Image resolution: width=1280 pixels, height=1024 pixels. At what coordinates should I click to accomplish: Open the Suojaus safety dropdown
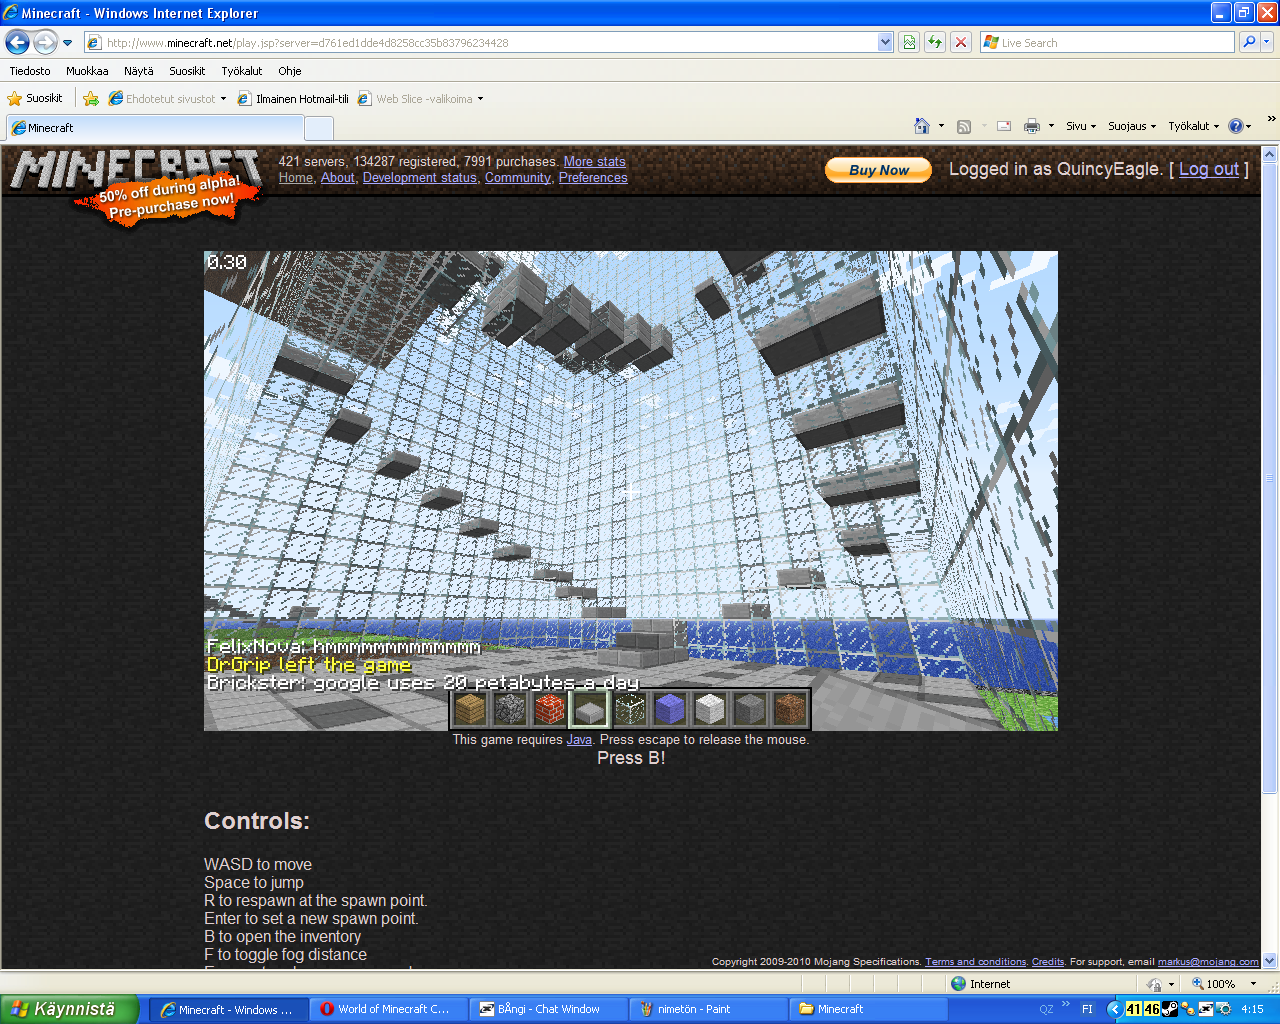[1132, 126]
